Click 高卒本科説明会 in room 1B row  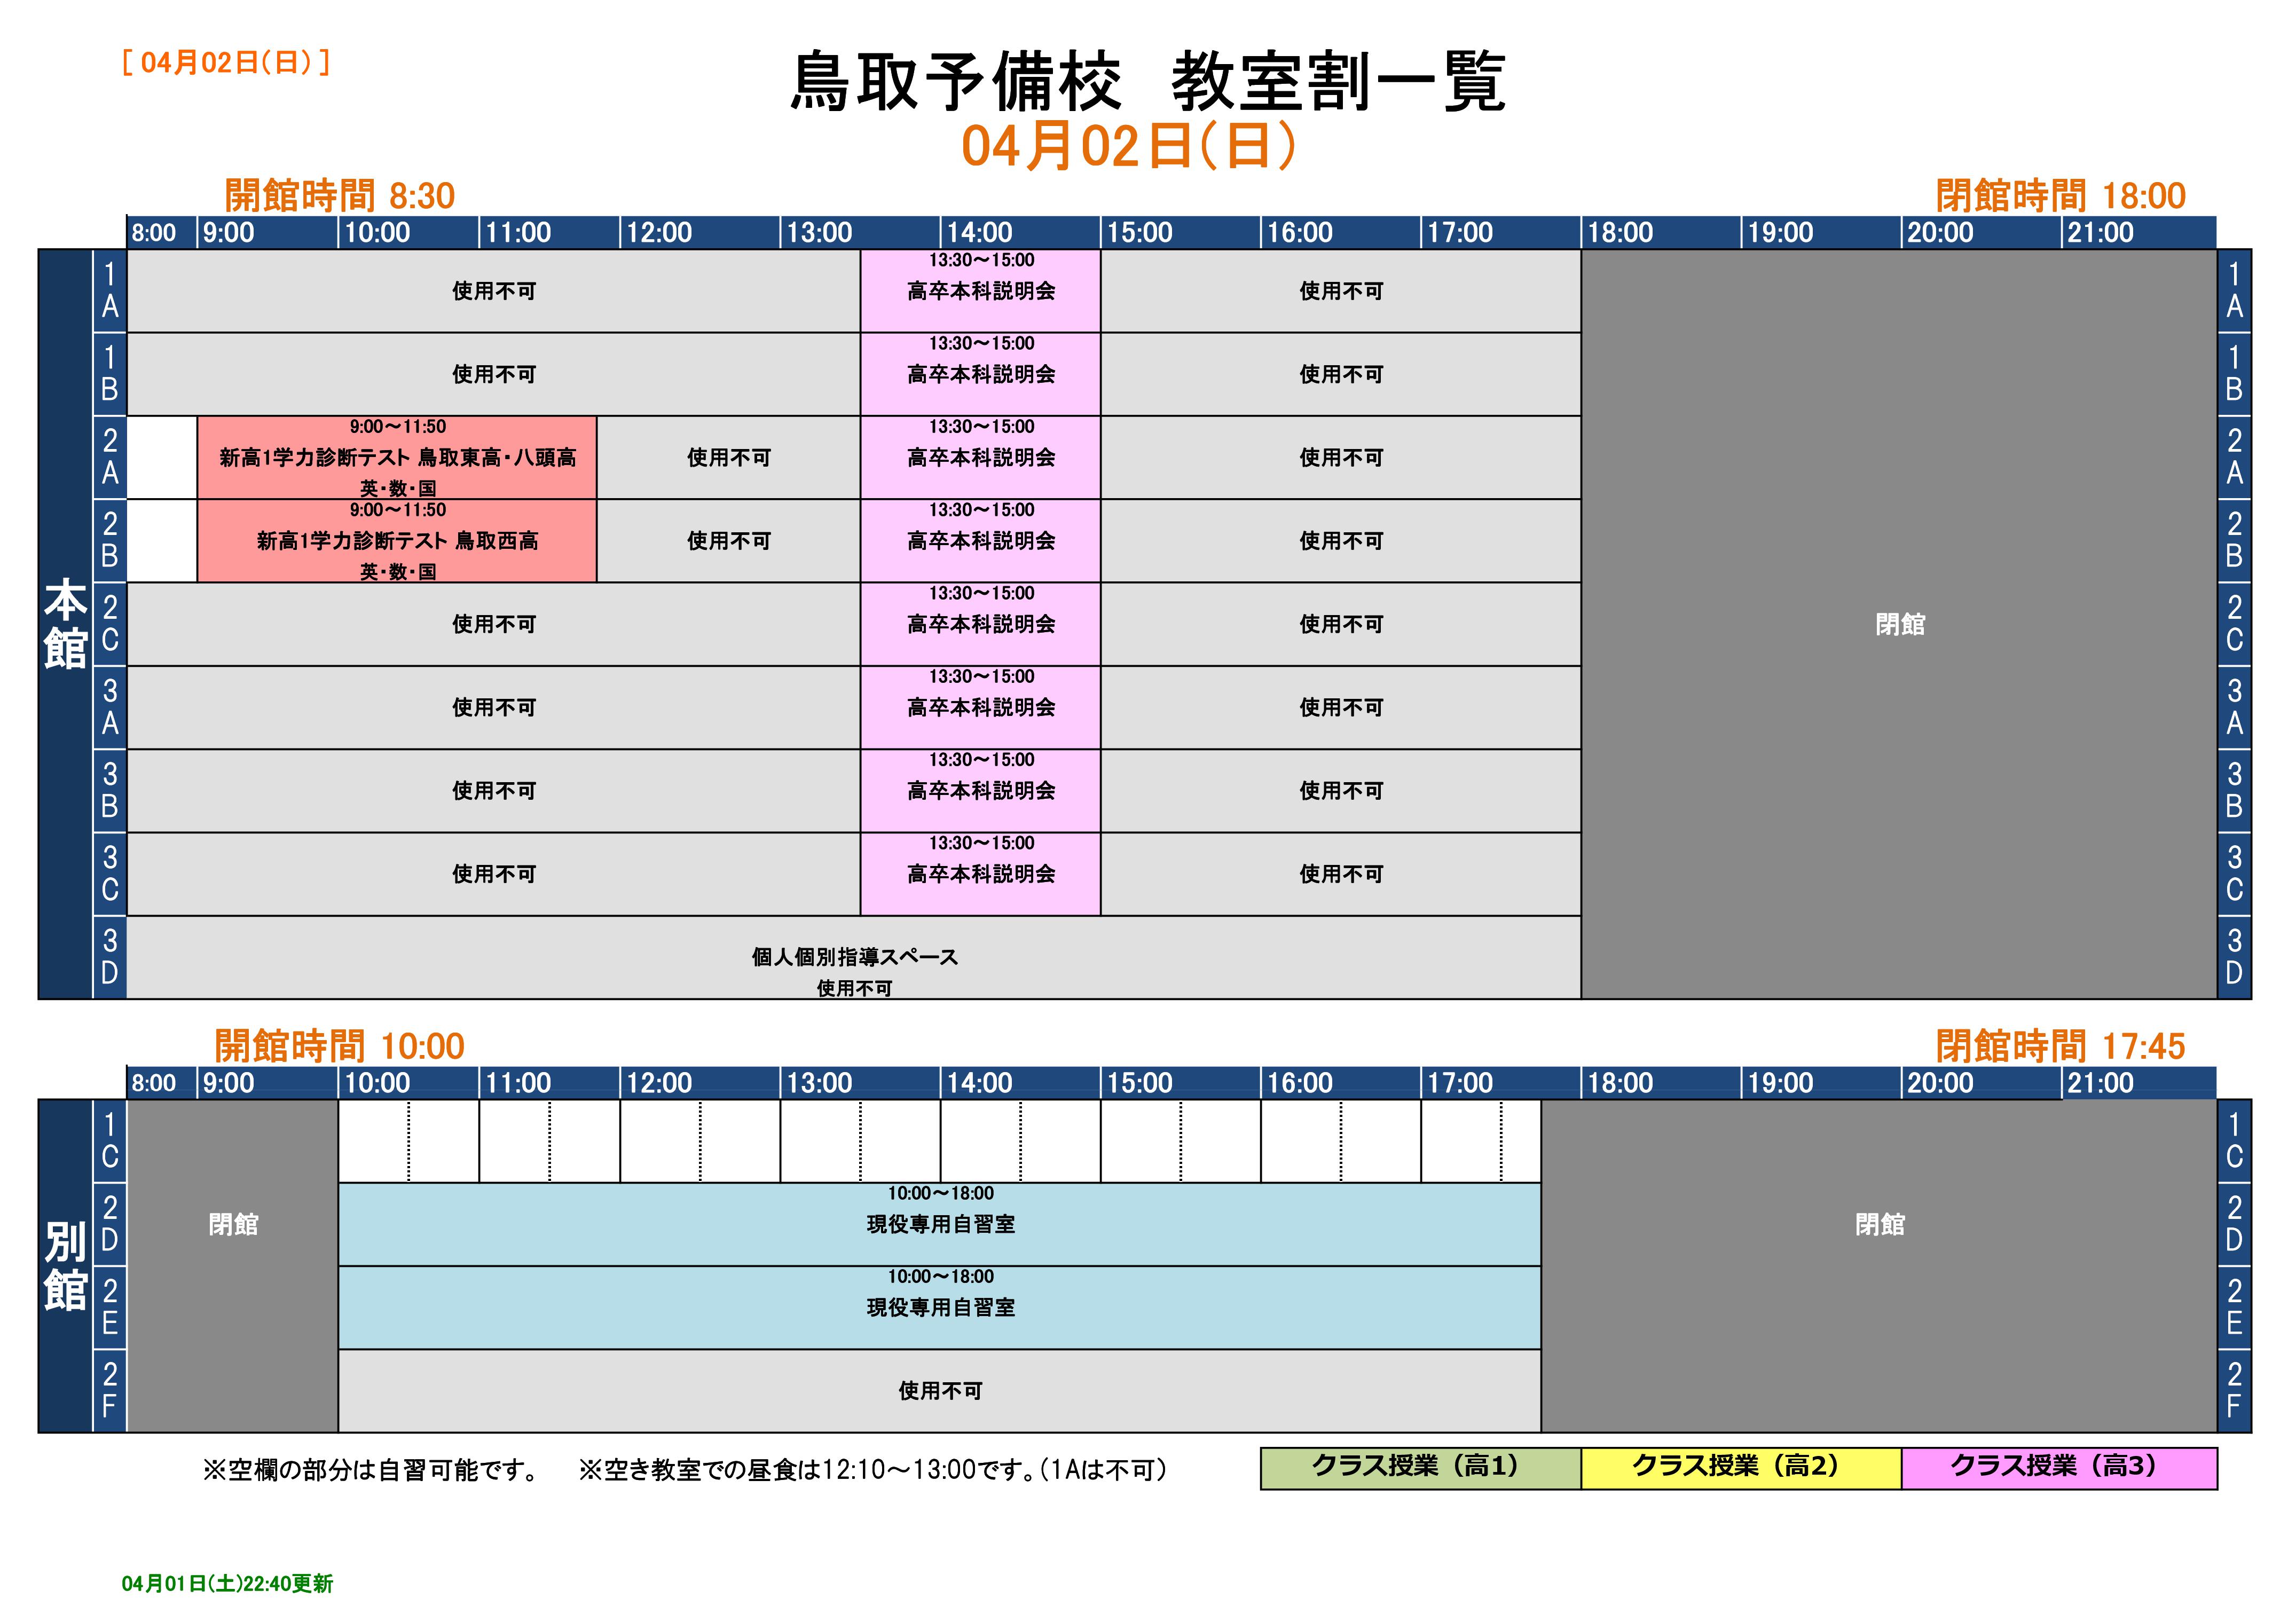coord(981,374)
